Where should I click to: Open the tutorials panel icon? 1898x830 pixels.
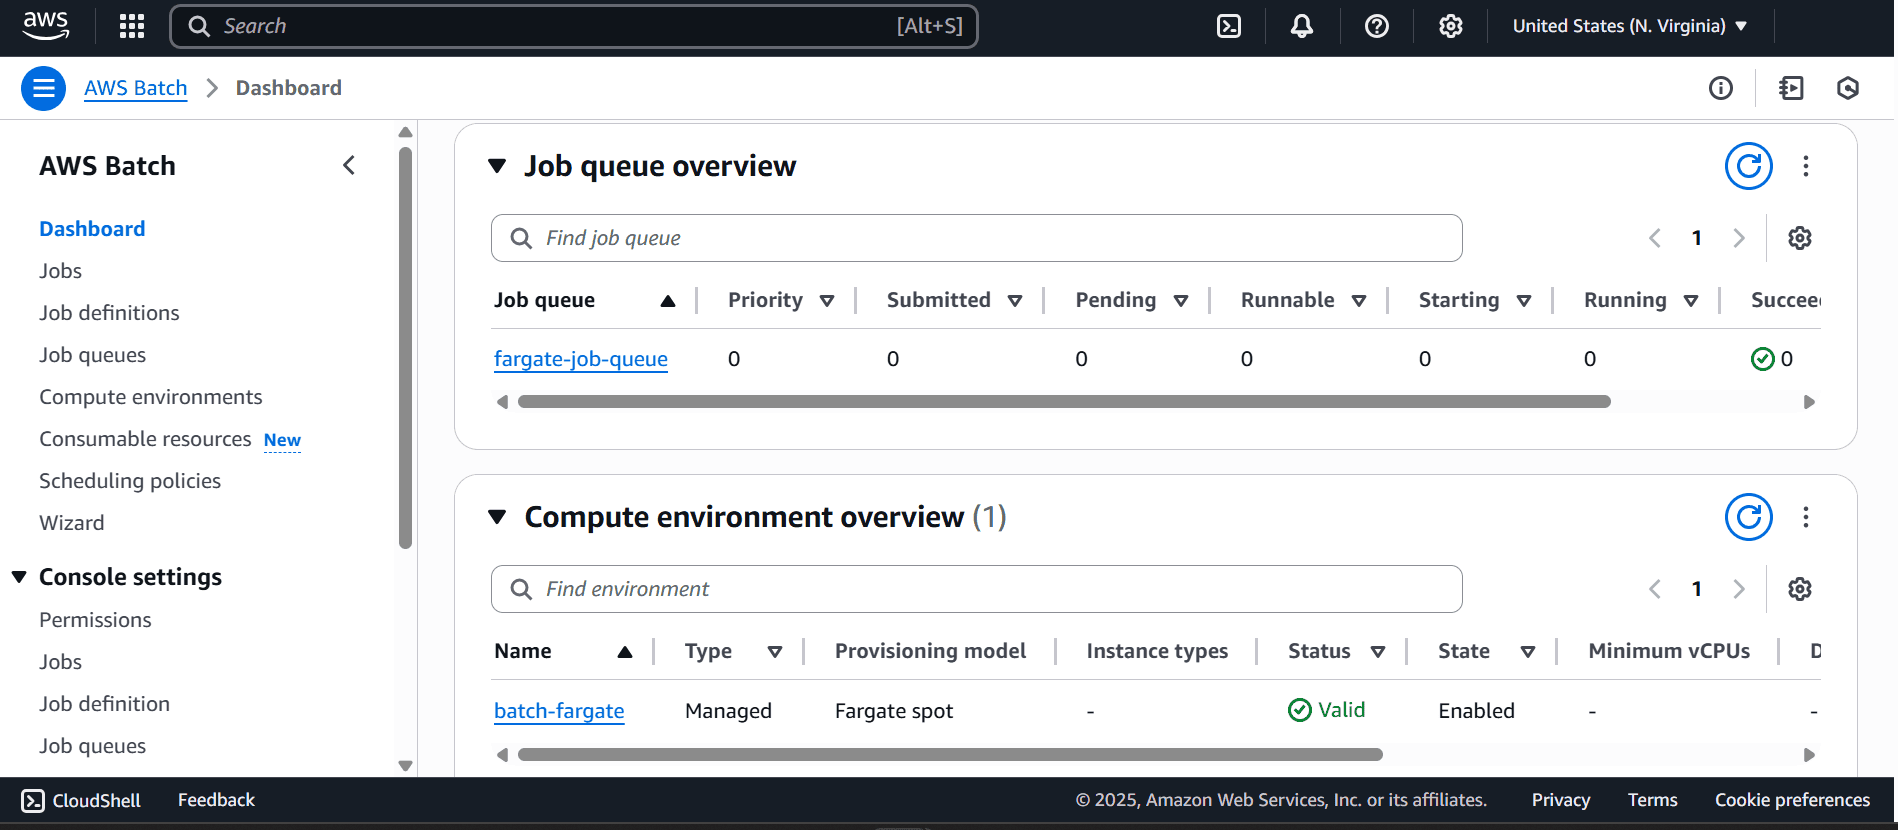pyautogui.click(x=1791, y=88)
